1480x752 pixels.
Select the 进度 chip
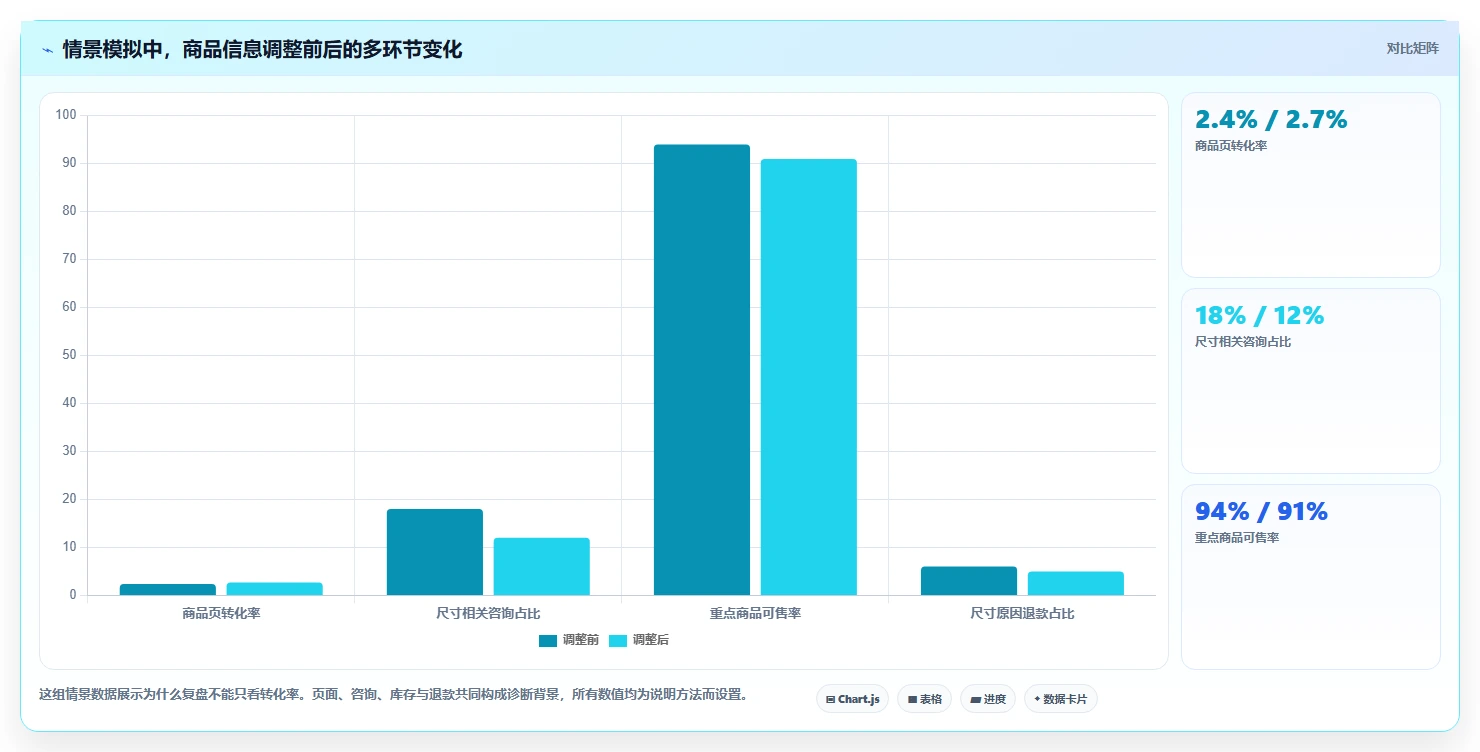click(x=987, y=699)
